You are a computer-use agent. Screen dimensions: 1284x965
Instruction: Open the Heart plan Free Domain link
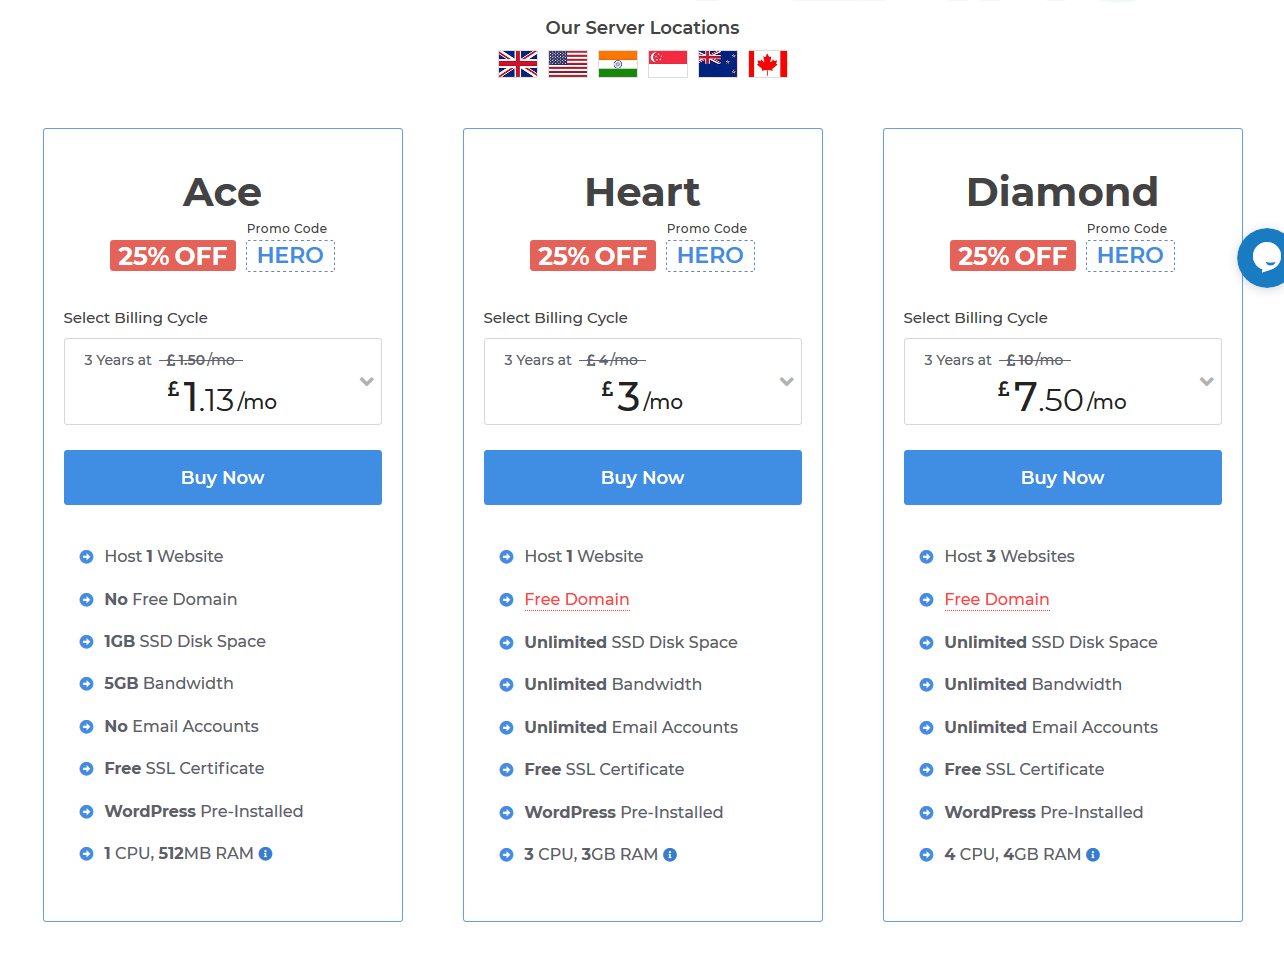click(x=577, y=600)
